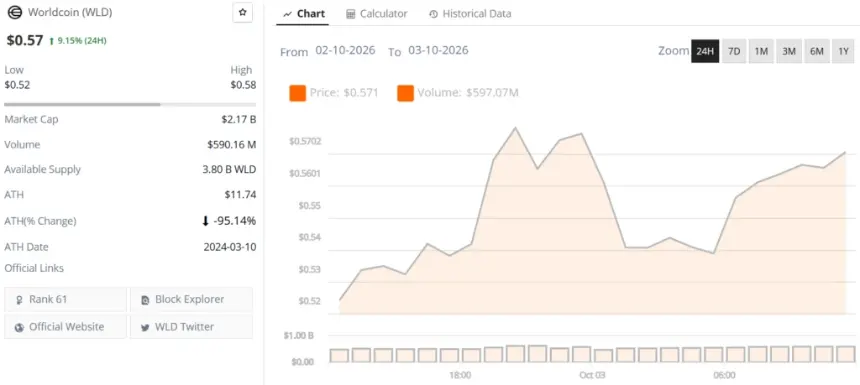Click the $0.5702 y-axis label
Screen dimensions: 860x385
(x=305, y=141)
